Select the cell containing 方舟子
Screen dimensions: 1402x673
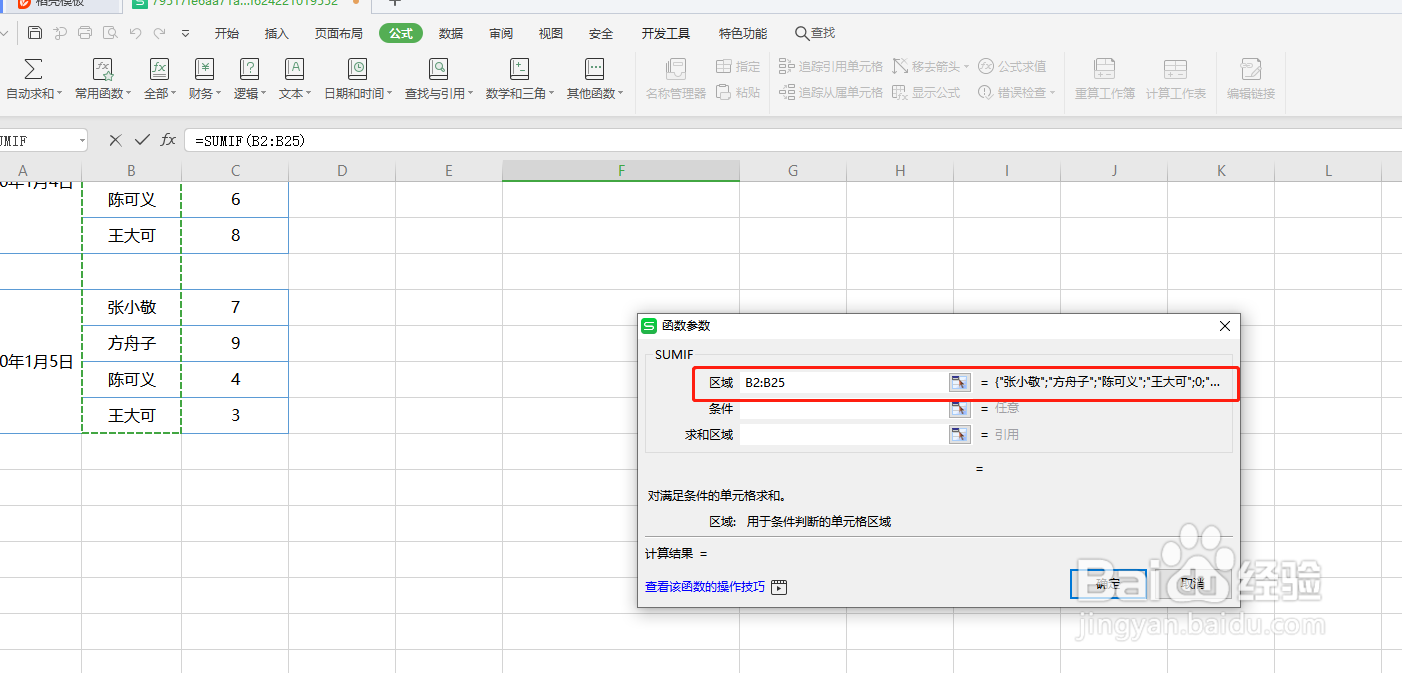[x=132, y=343]
